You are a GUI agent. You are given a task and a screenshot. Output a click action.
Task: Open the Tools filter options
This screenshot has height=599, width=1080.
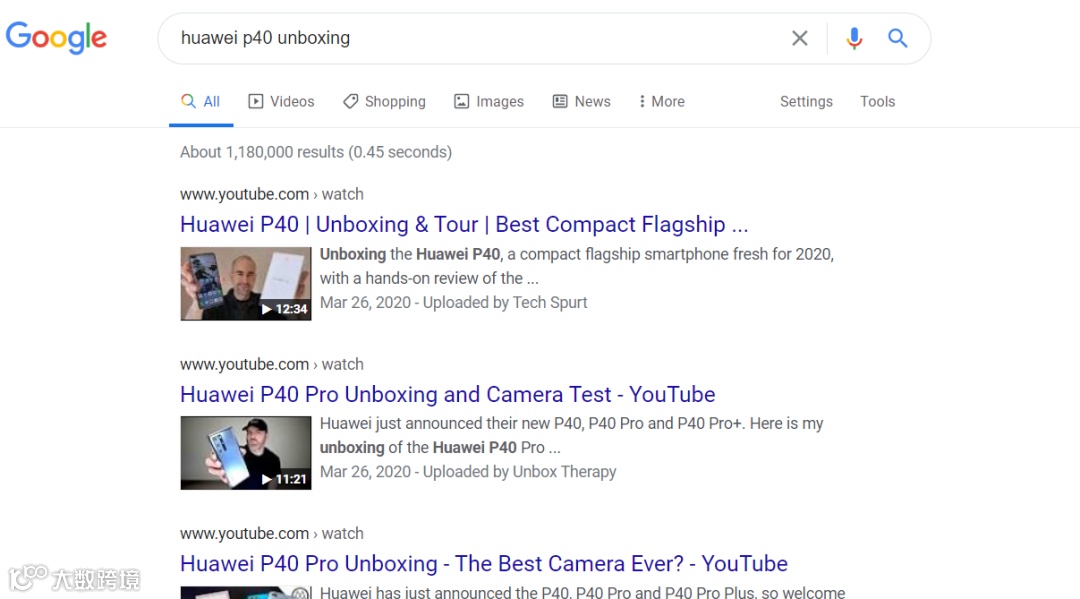coord(877,101)
